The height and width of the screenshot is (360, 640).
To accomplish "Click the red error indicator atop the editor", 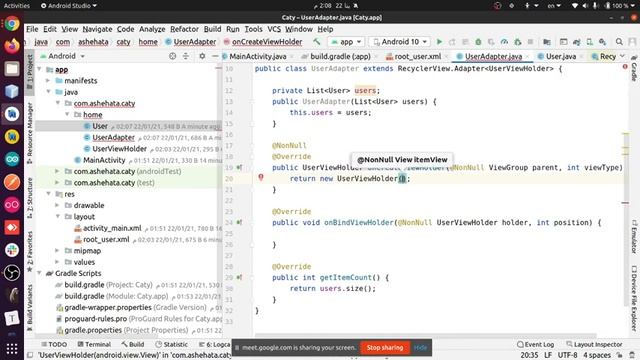I will click(625, 67).
